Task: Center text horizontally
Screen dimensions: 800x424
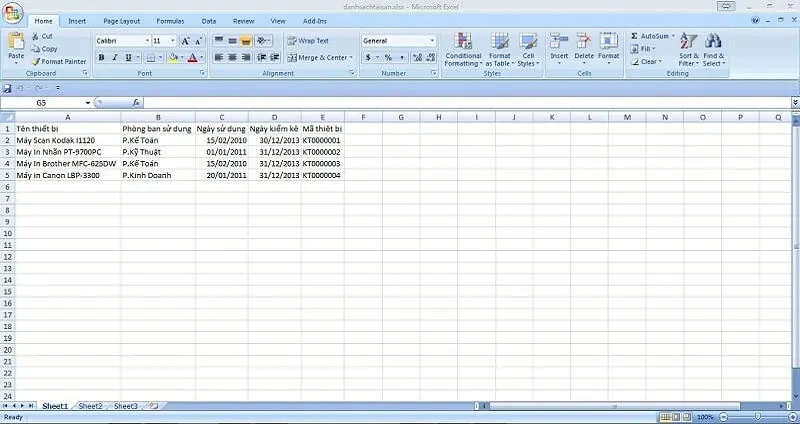Action: click(232, 58)
